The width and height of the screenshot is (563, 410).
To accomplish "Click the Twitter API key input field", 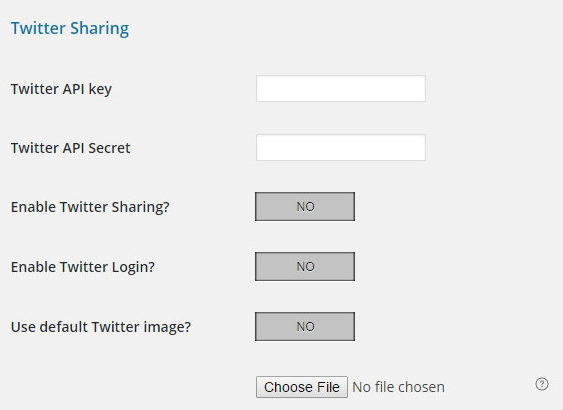I will (341, 89).
